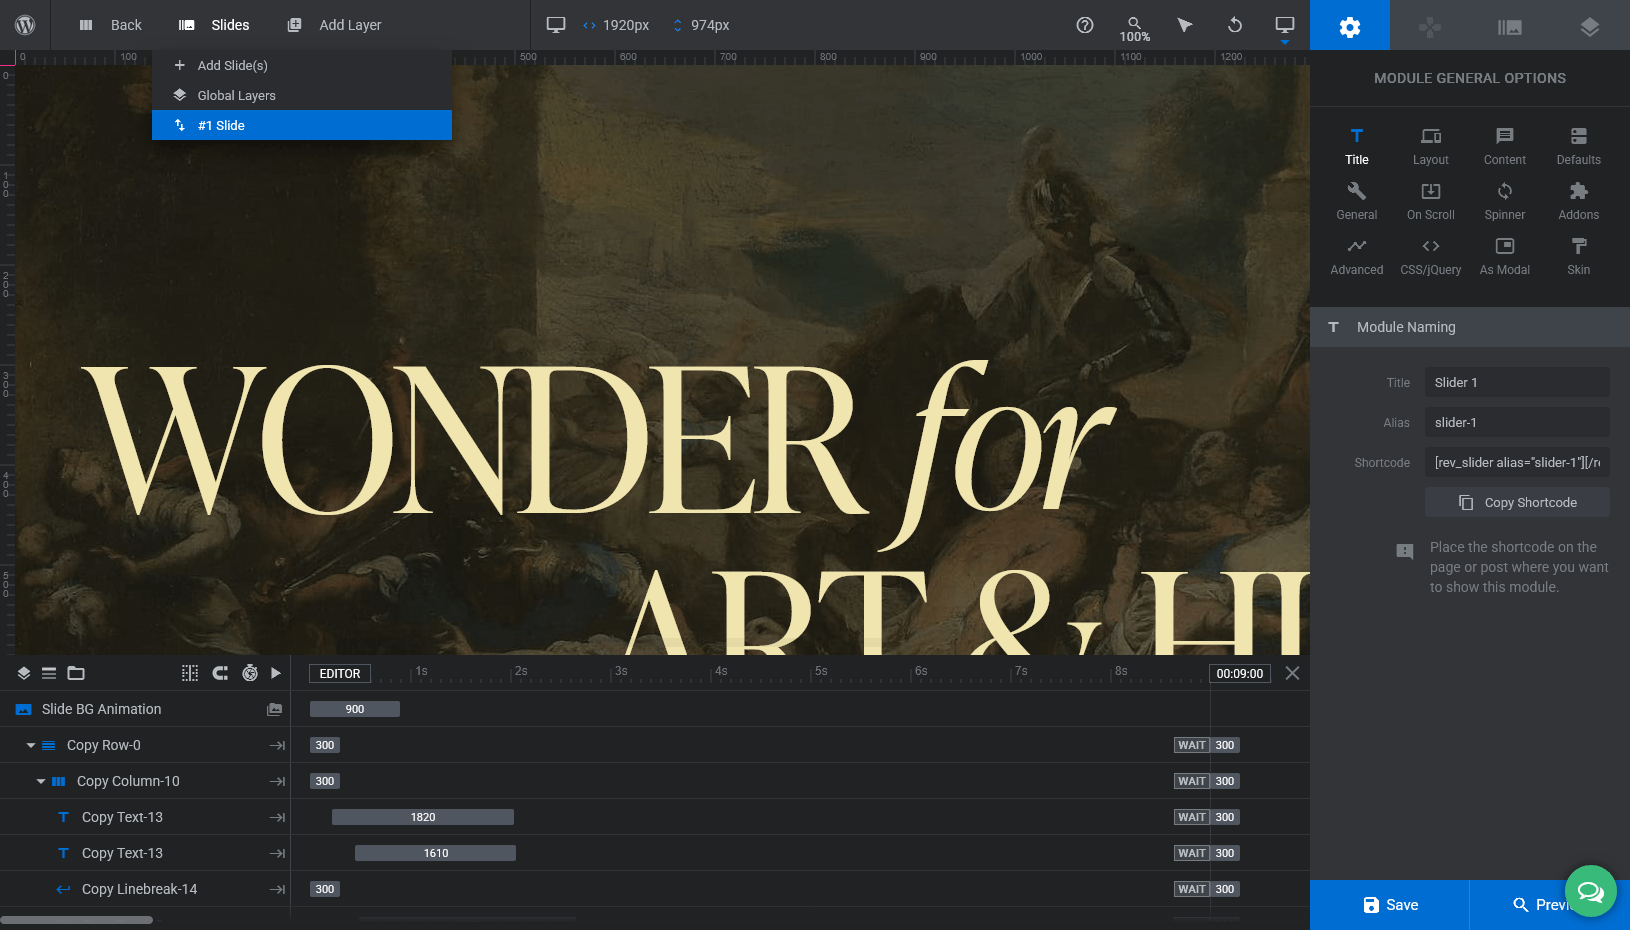Open the Layout options
Image resolution: width=1630 pixels, height=930 pixels.
tap(1431, 146)
